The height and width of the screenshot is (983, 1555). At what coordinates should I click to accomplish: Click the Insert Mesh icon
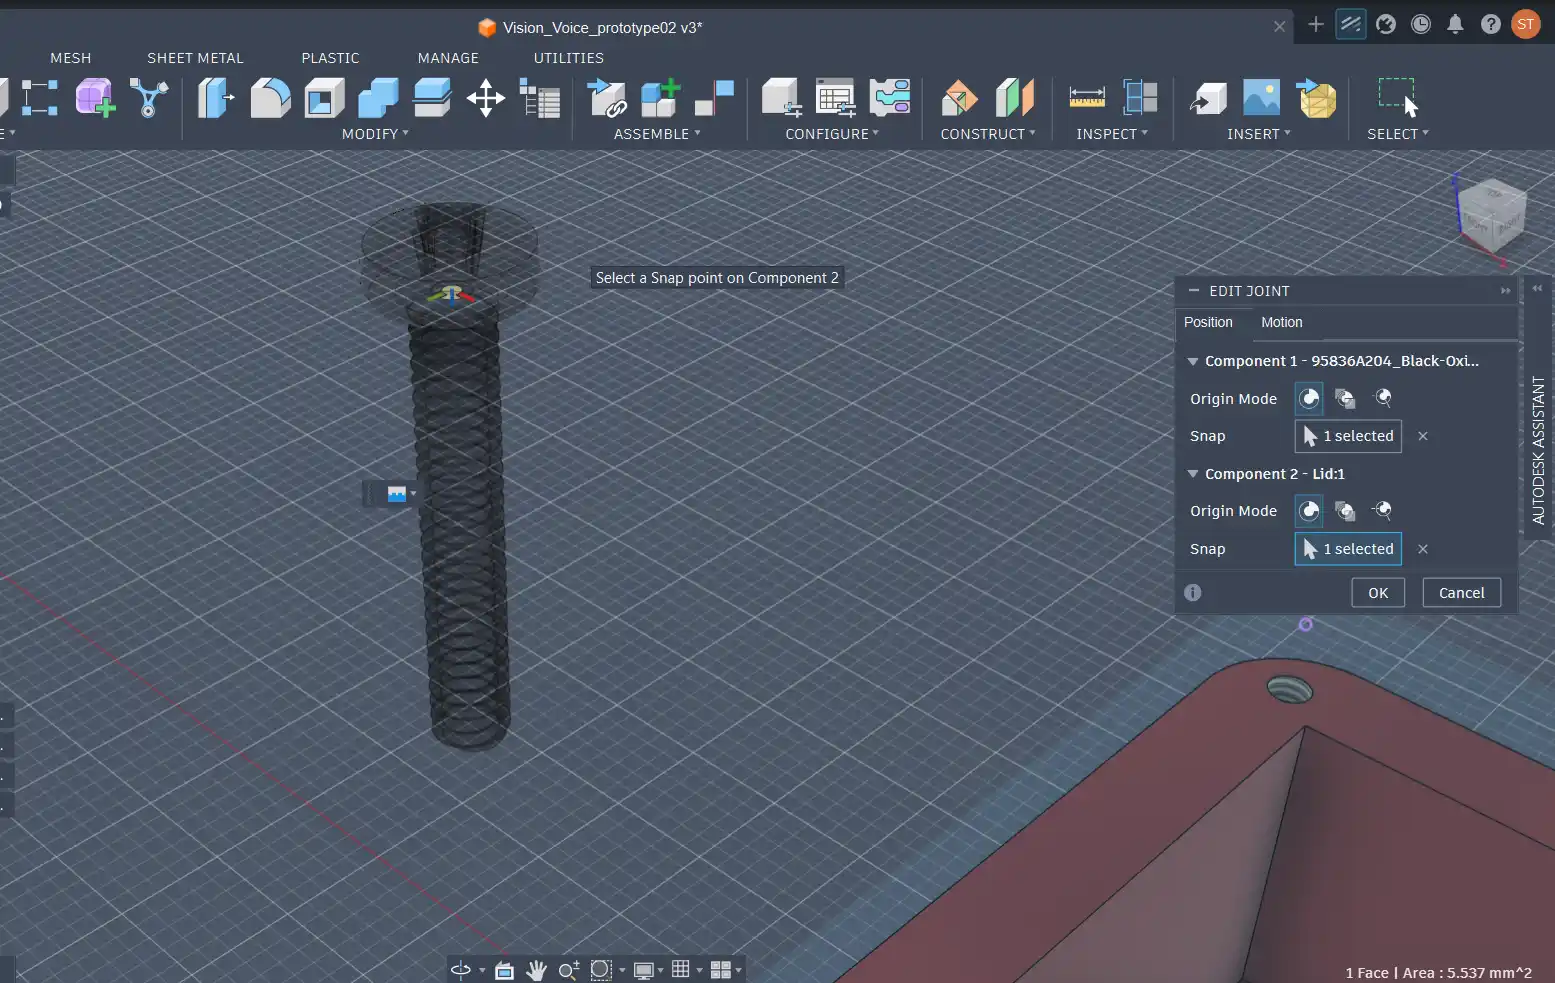[1316, 98]
